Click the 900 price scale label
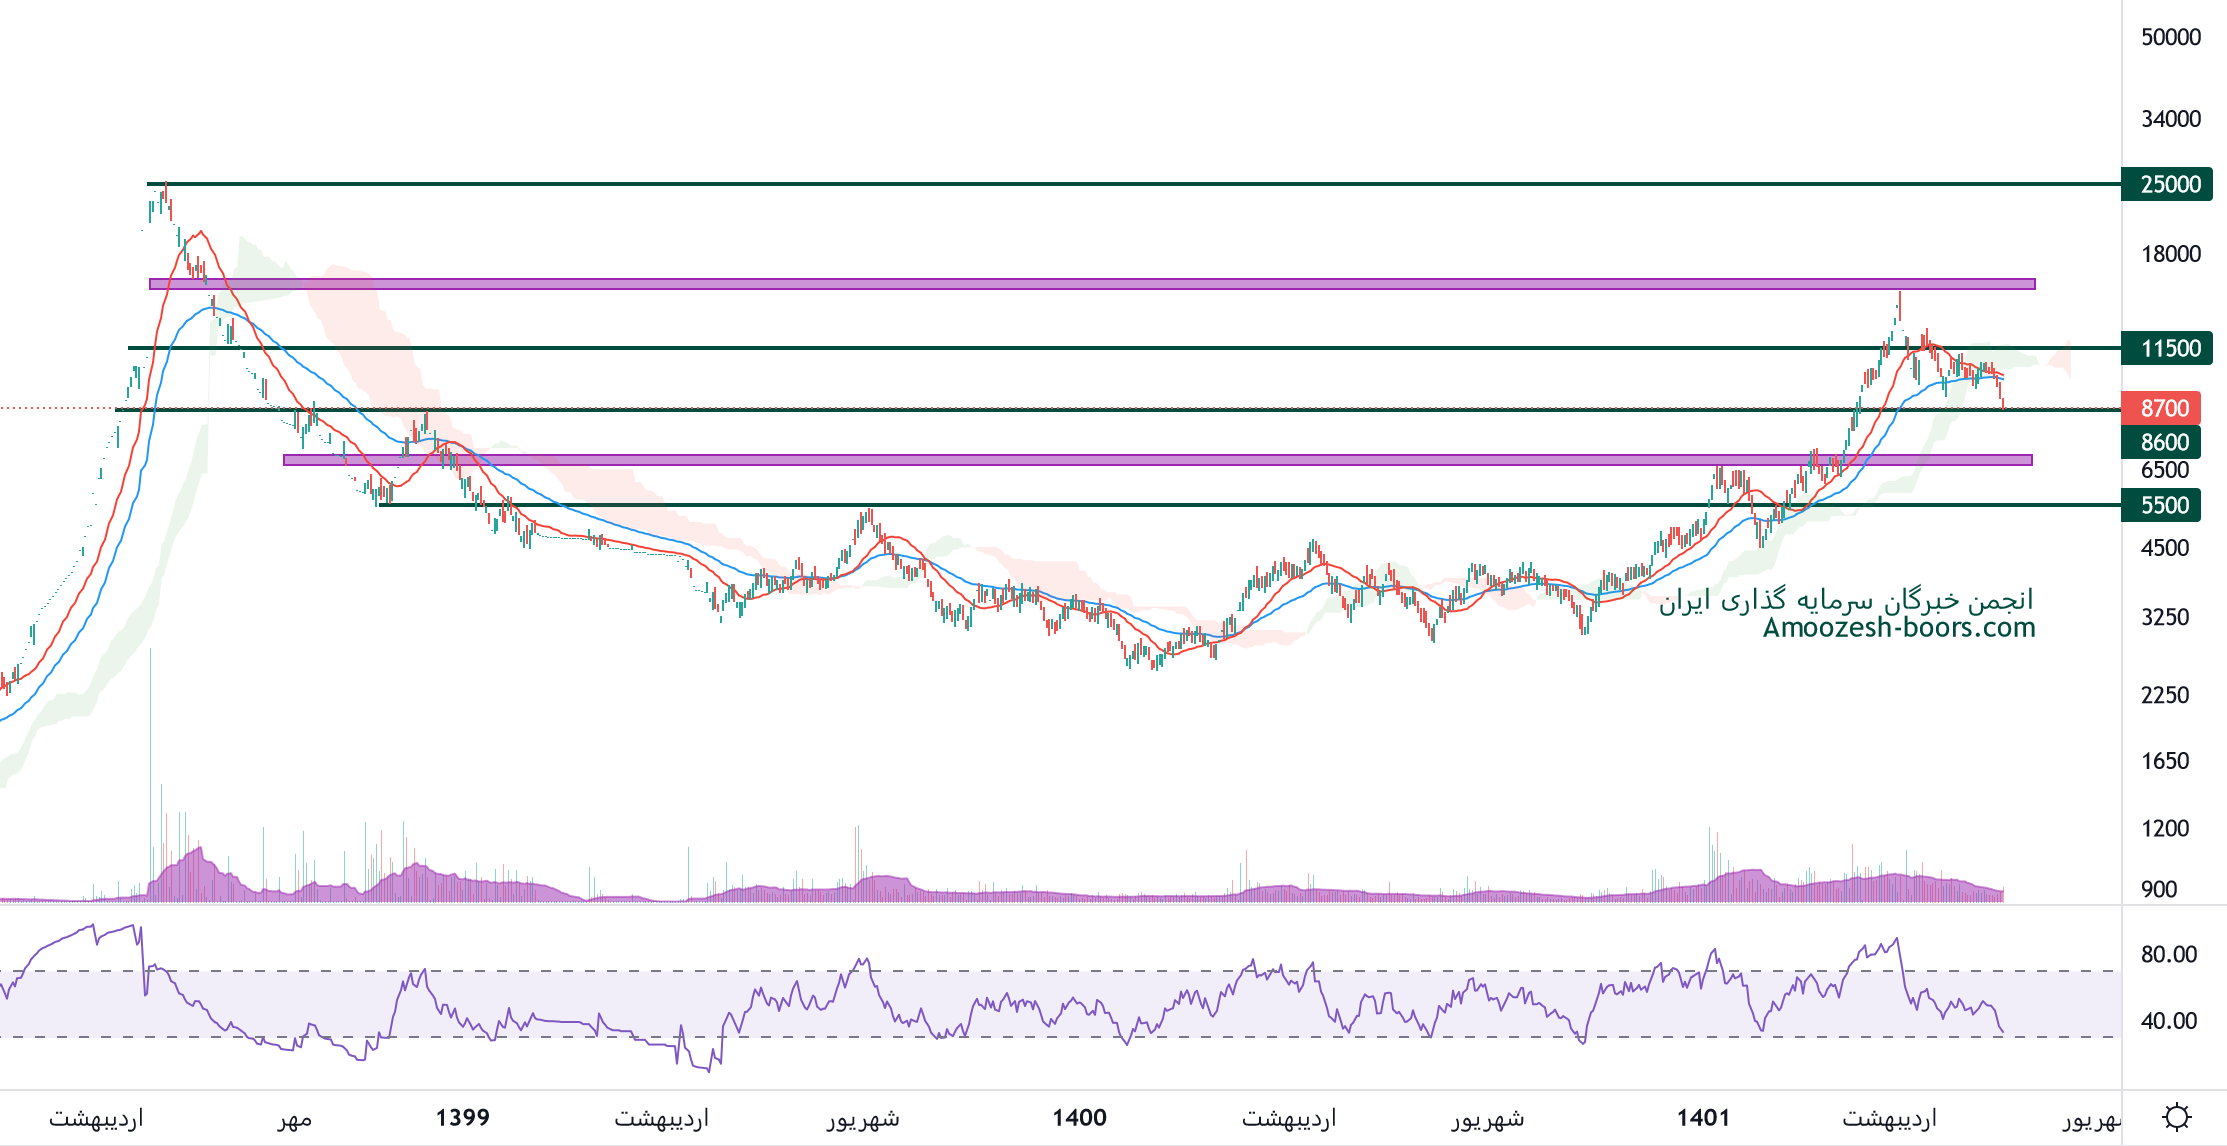The height and width of the screenshot is (1146, 2227). (2159, 889)
